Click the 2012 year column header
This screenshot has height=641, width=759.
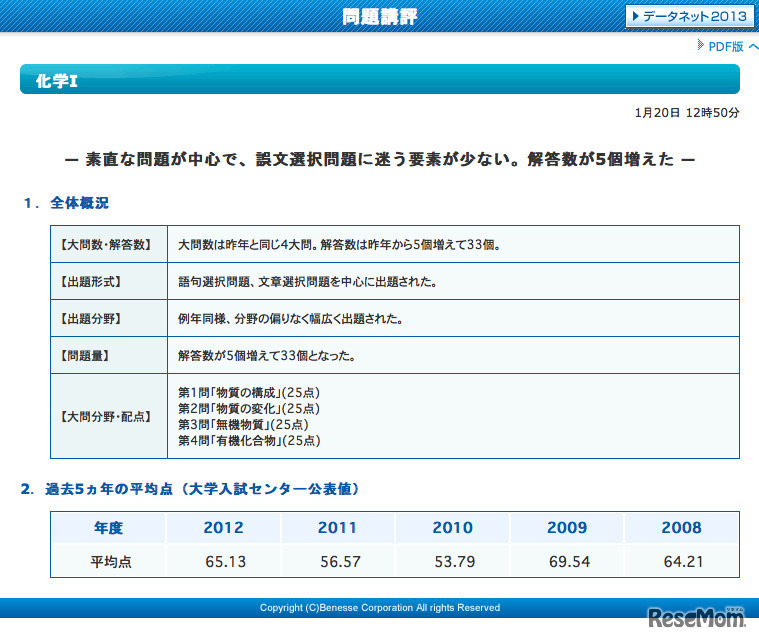pyautogui.click(x=224, y=527)
